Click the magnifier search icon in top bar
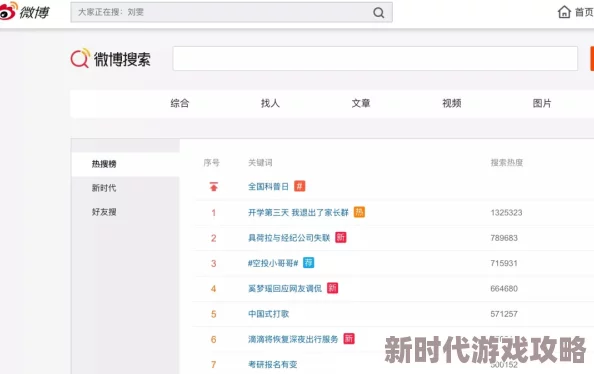This screenshot has width=594, height=374. pos(378,13)
